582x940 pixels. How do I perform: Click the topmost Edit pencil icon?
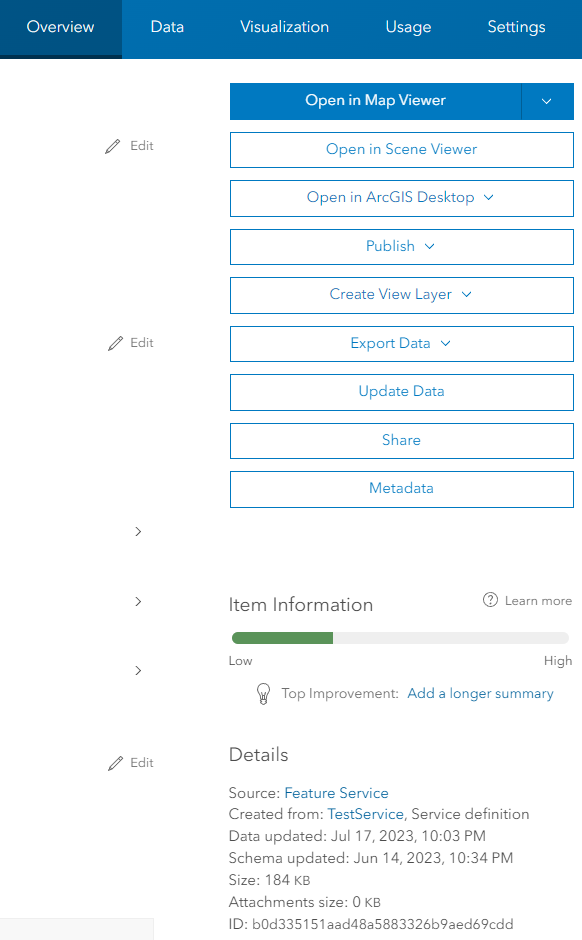(x=113, y=146)
